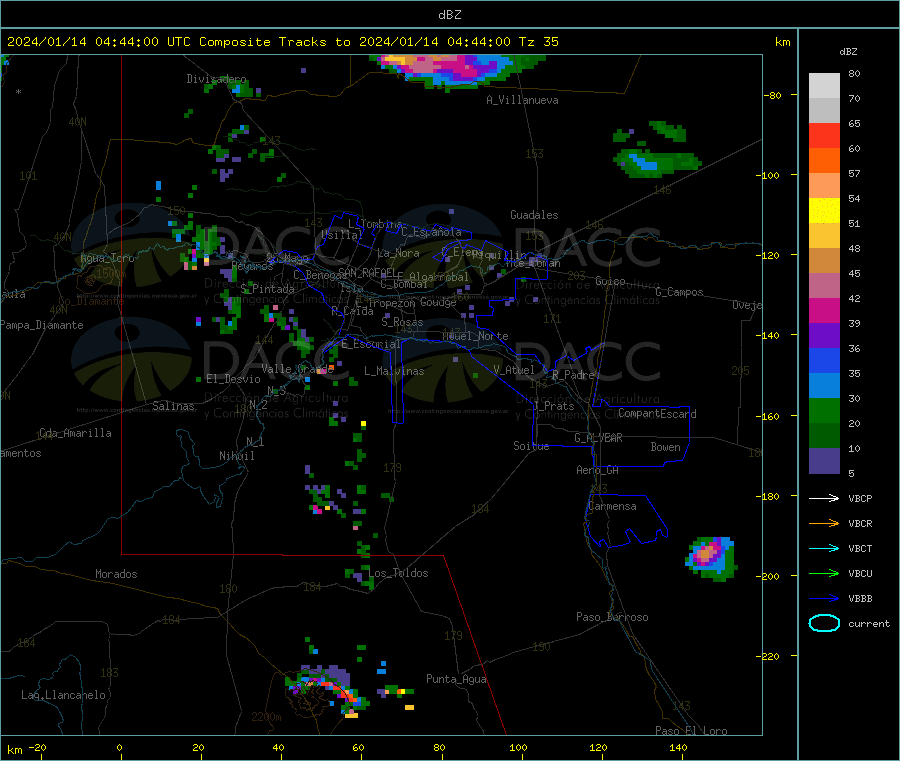The width and height of the screenshot is (900, 761).
Task: Click the C_Española location label
Action: tap(432, 232)
